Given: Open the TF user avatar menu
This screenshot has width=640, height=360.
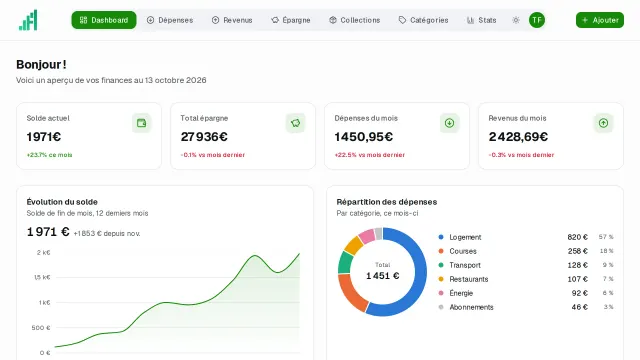Looking at the screenshot, I should [537, 20].
